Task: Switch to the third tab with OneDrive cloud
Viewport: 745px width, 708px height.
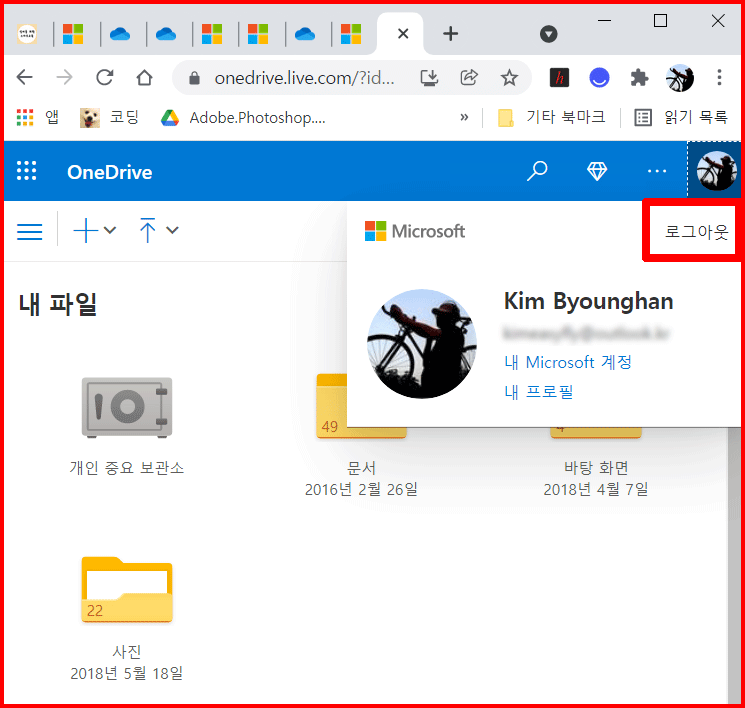Action: click(120, 34)
